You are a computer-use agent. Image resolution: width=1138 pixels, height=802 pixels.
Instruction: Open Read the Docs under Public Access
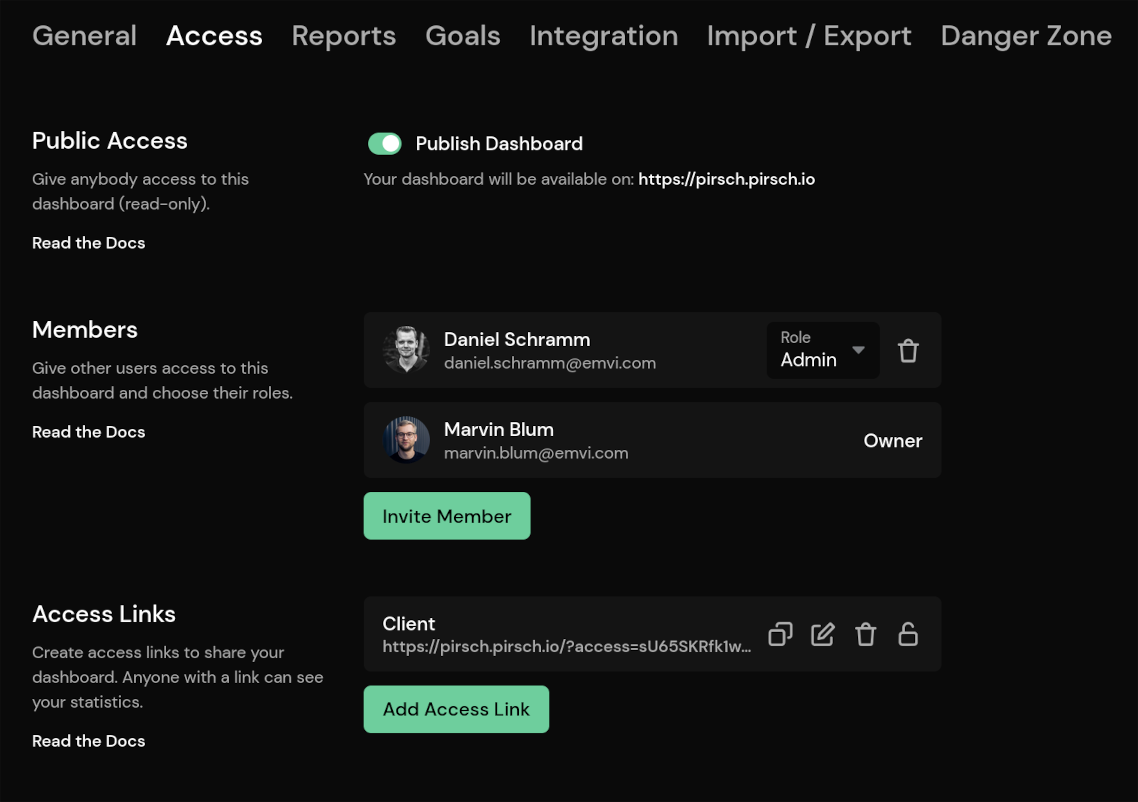click(88, 242)
